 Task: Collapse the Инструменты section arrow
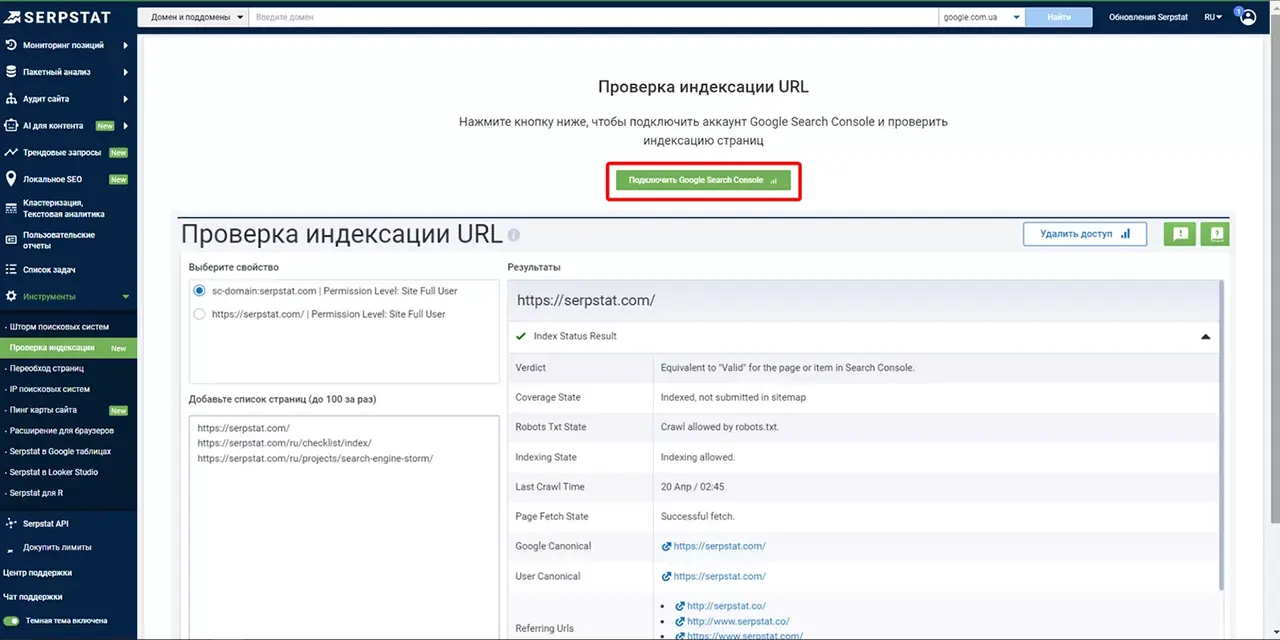tap(126, 297)
